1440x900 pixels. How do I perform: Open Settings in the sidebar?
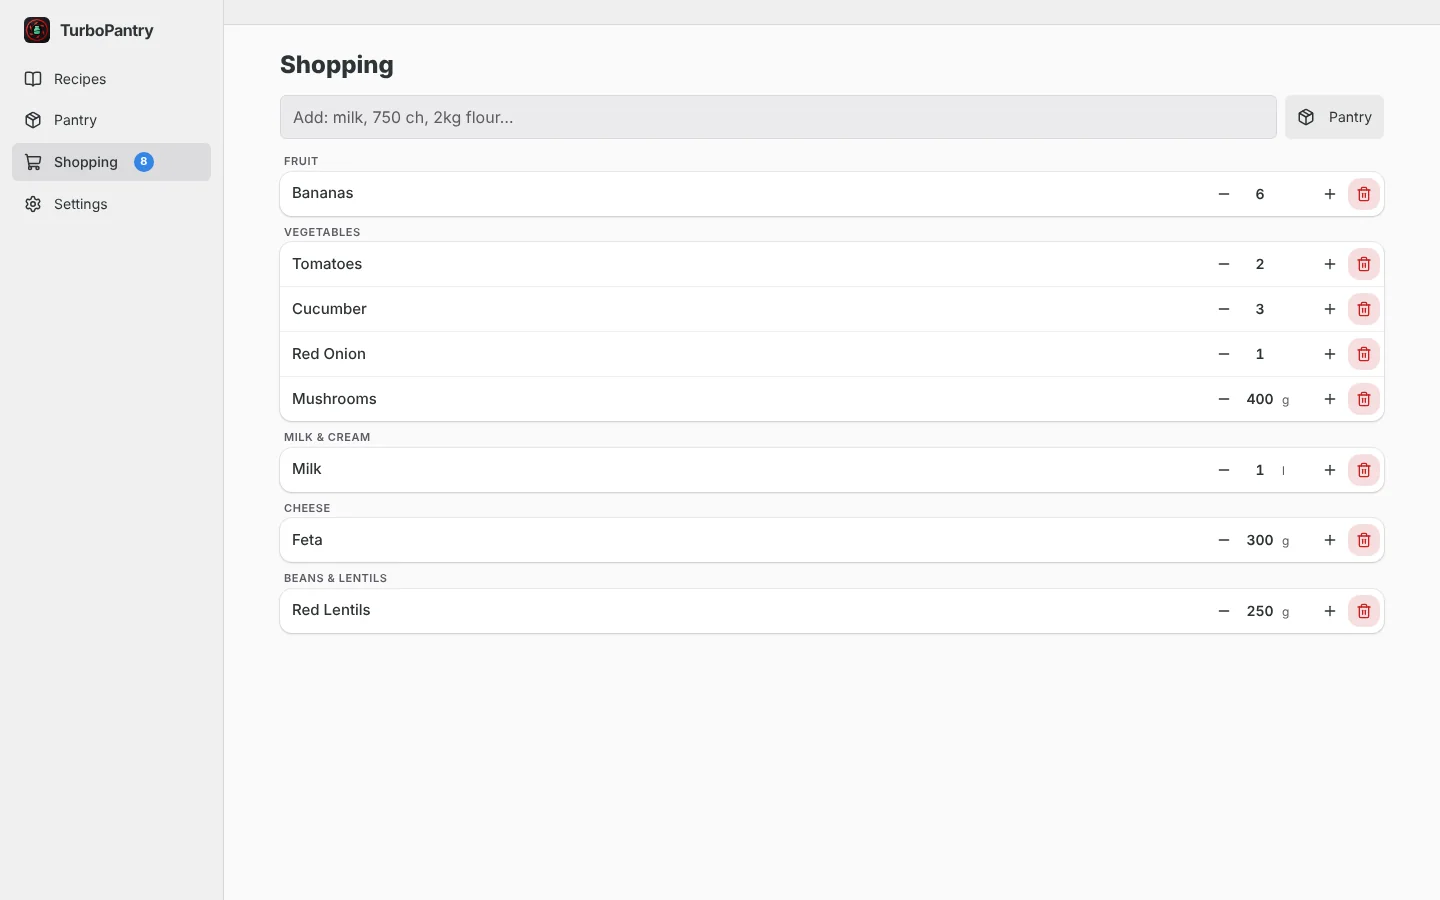pyautogui.click(x=111, y=204)
